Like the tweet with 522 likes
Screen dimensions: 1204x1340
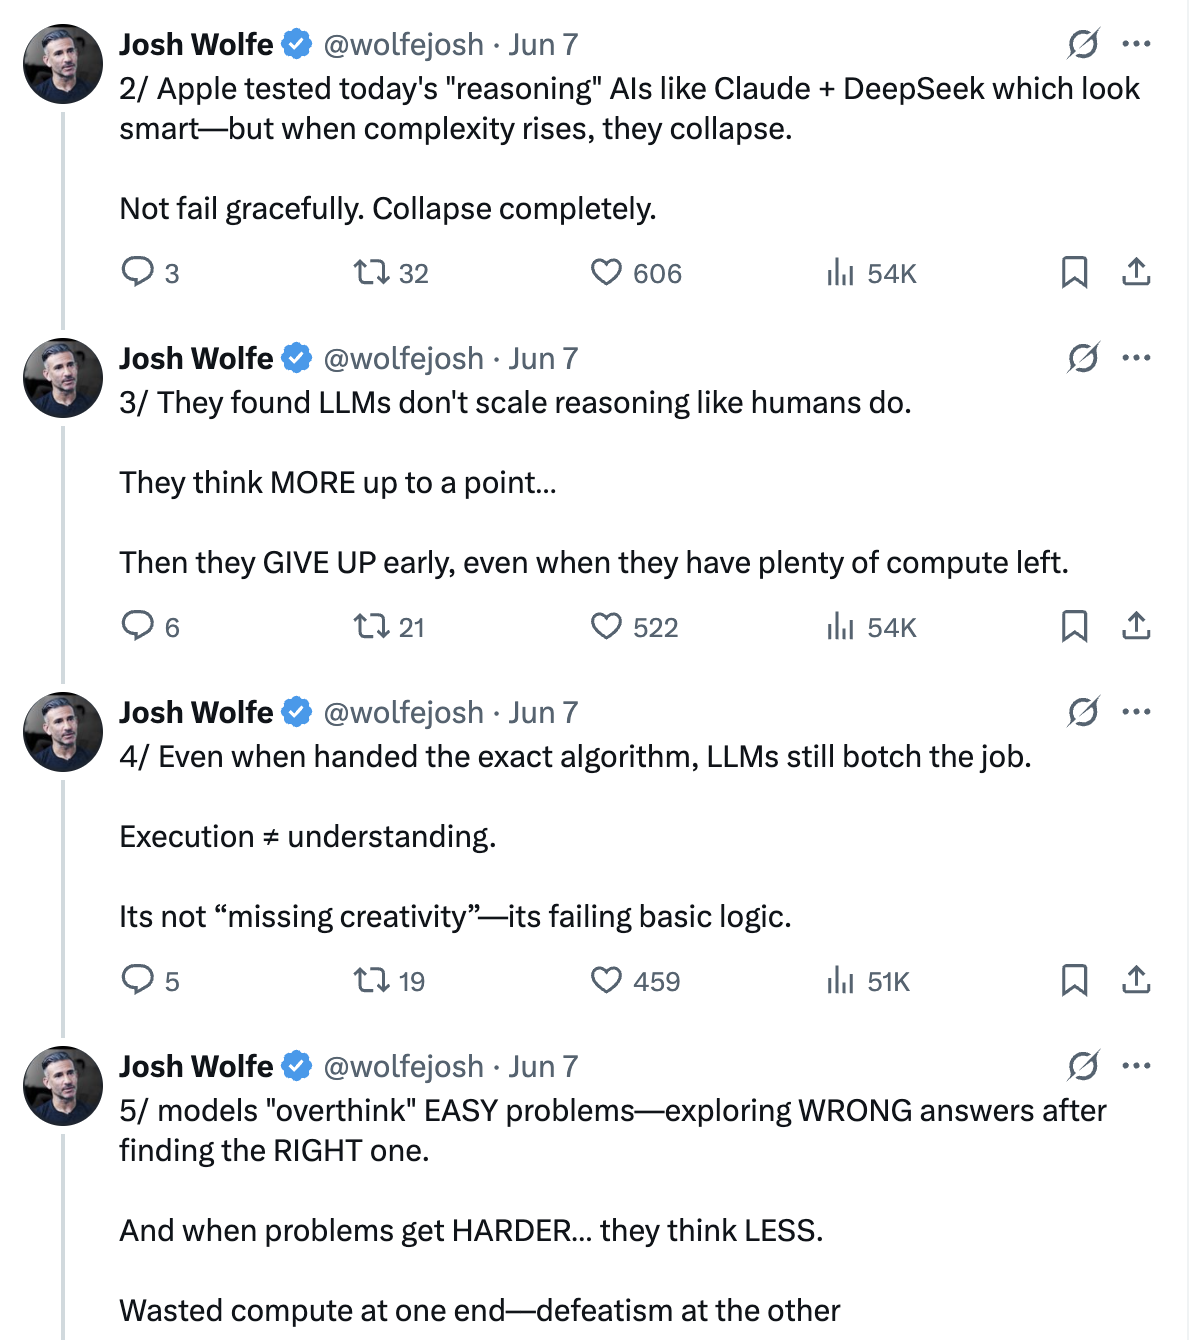(x=606, y=626)
